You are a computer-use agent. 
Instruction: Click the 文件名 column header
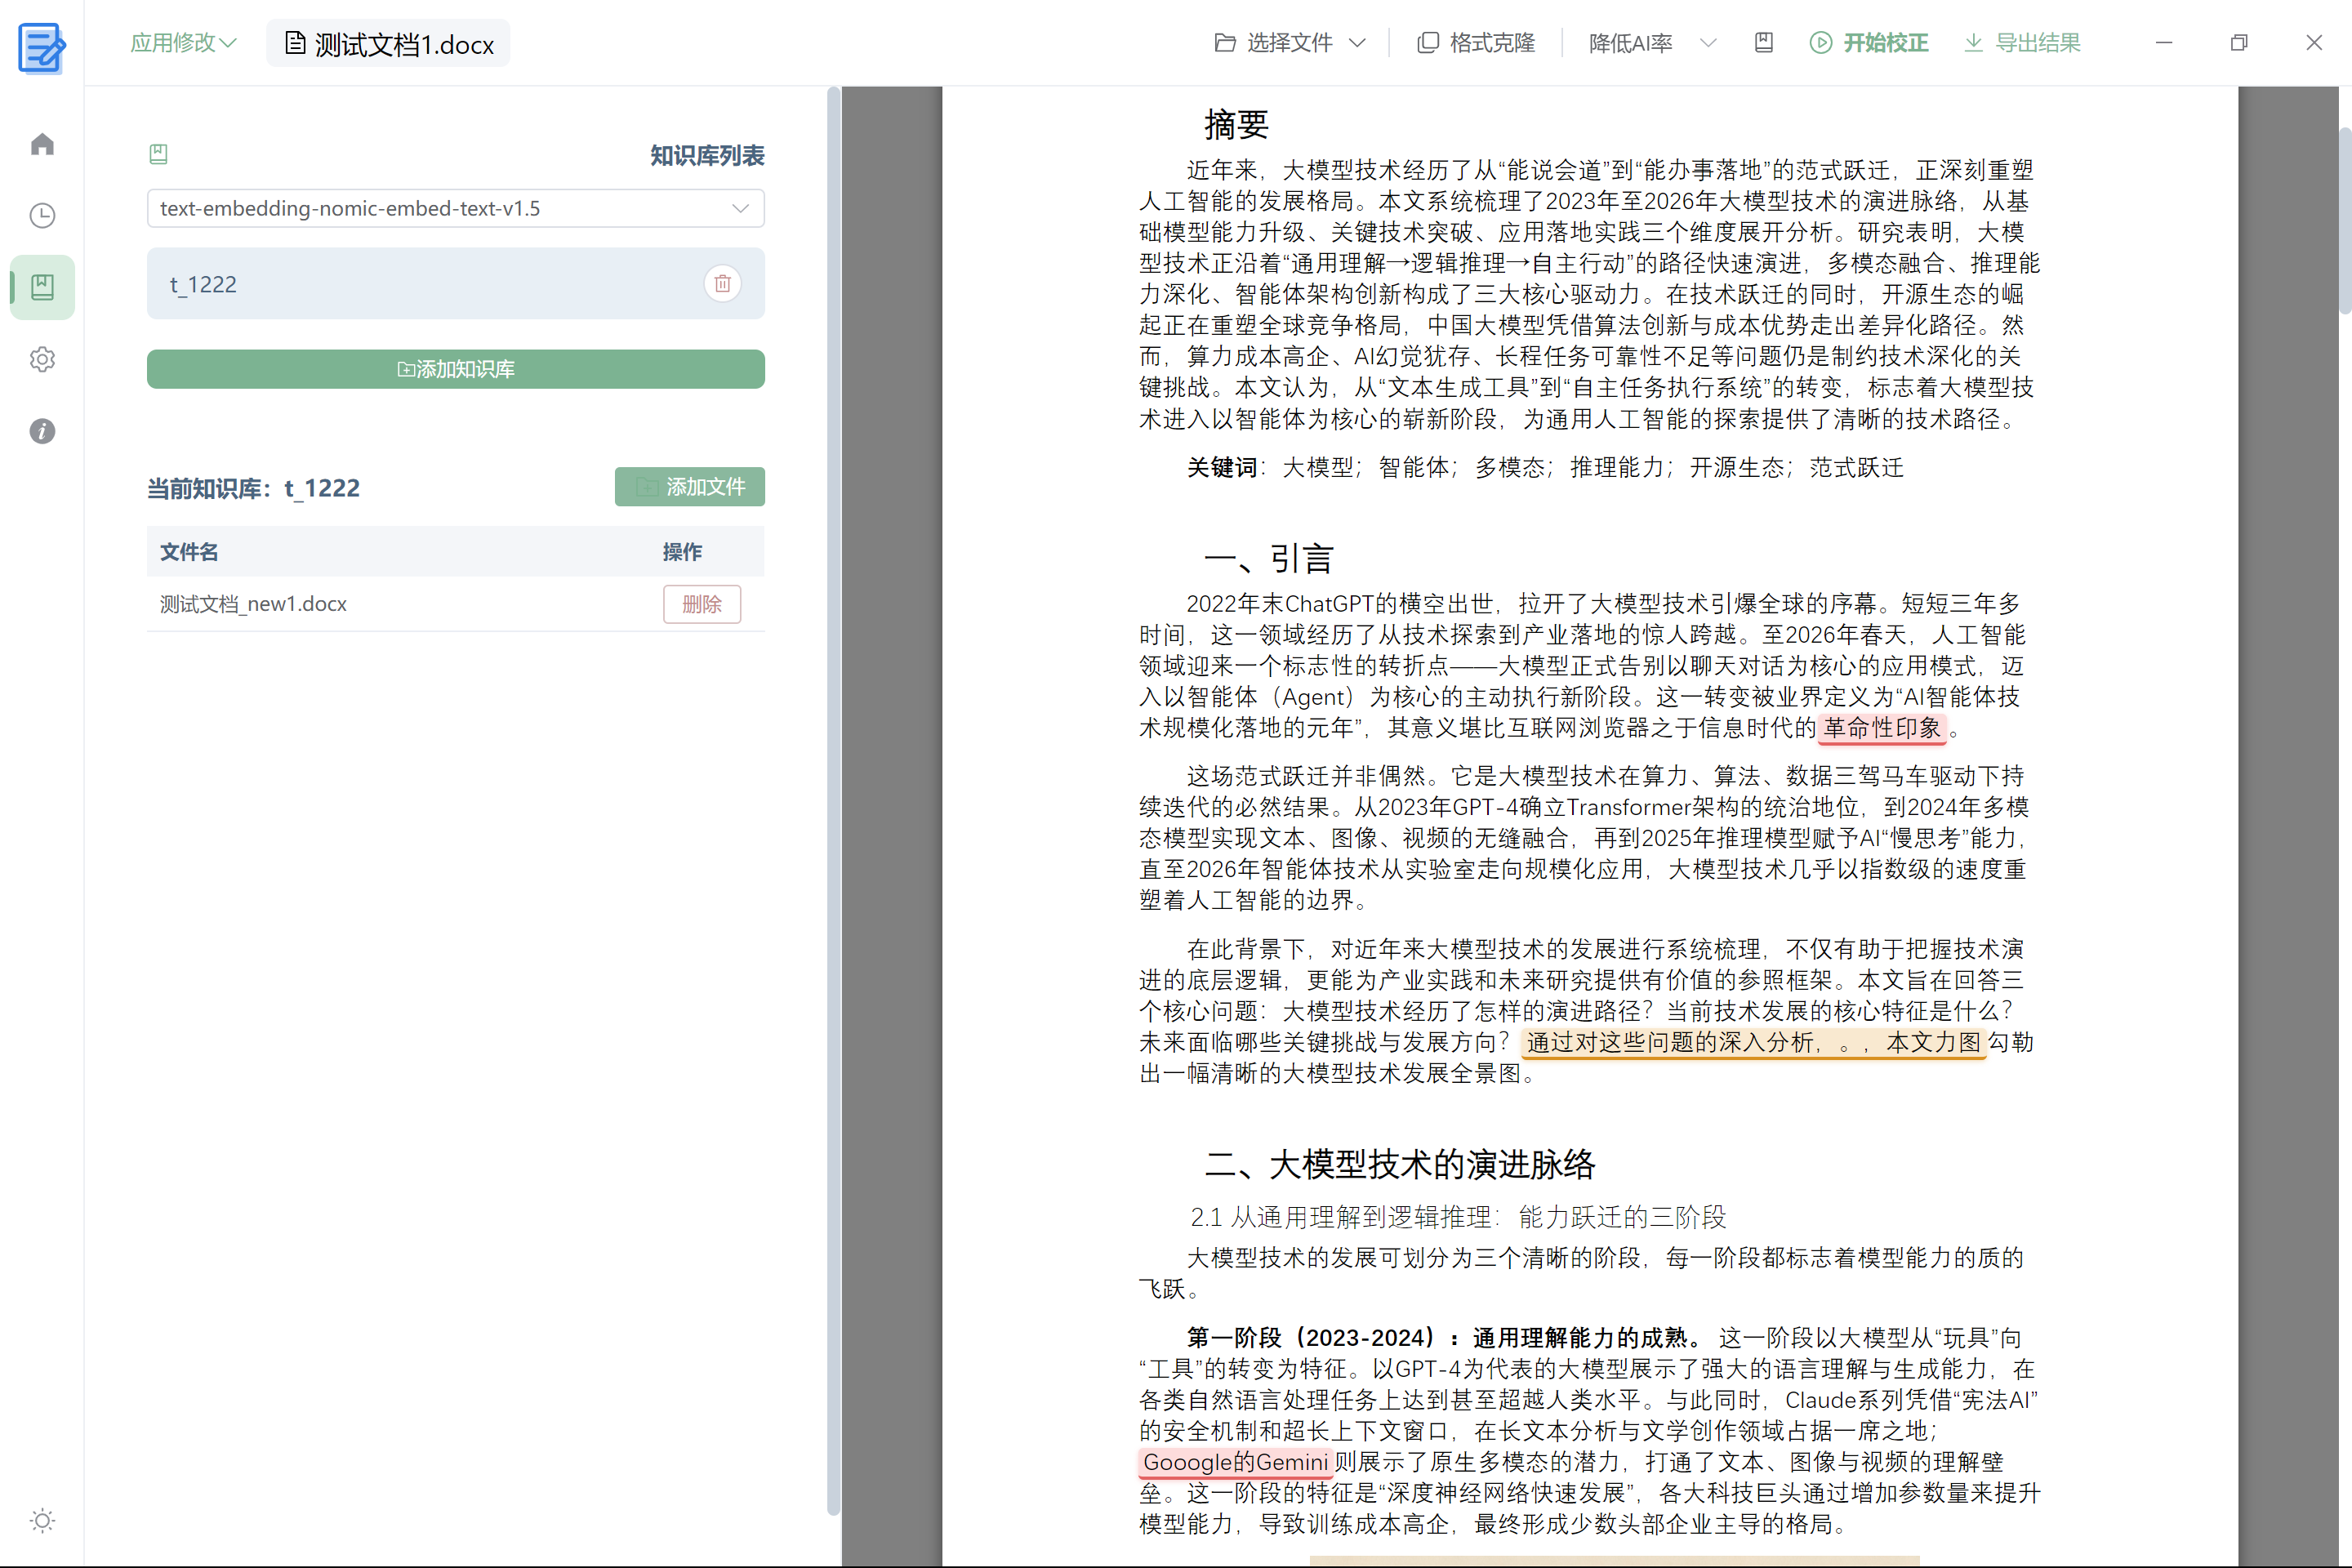(189, 552)
